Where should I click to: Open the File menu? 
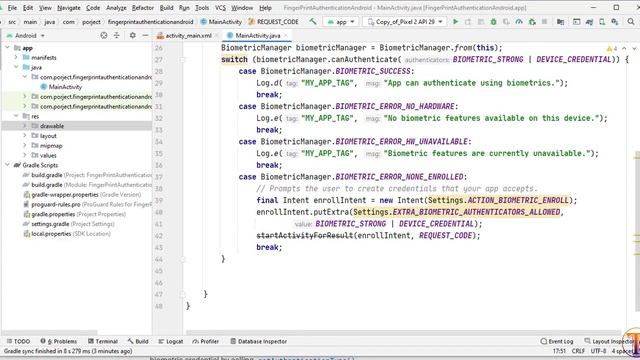(x=12, y=8)
